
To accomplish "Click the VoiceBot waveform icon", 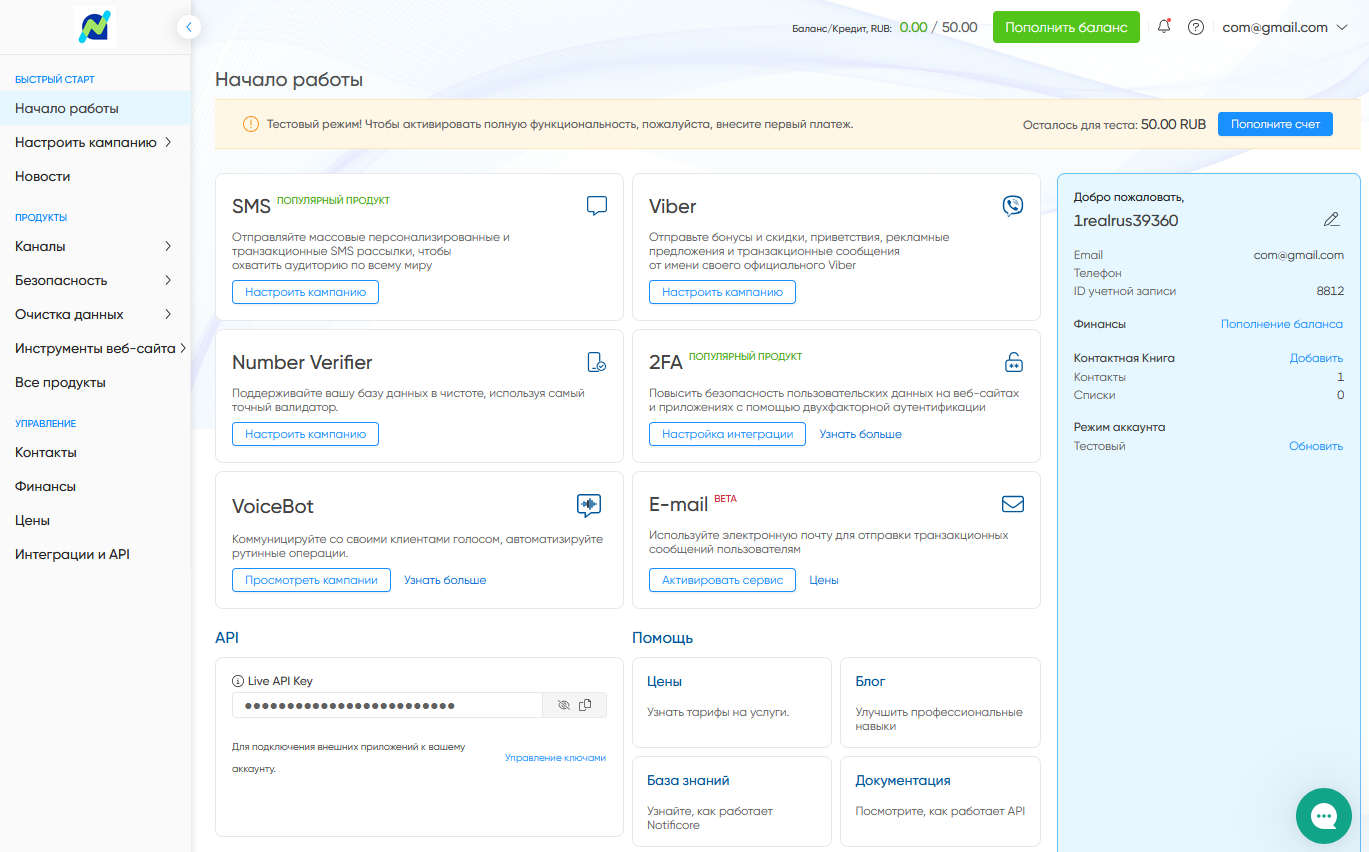I will [589, 505].
